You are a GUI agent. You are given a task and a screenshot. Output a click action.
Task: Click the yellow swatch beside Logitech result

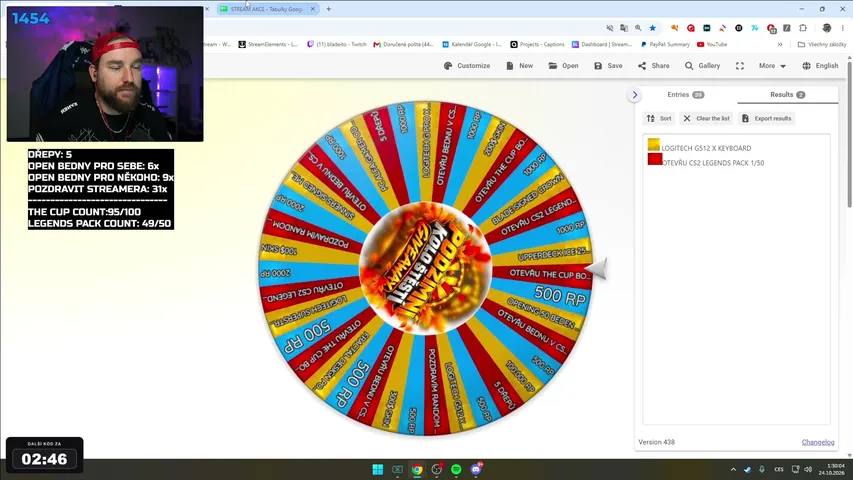coord(654,144)
